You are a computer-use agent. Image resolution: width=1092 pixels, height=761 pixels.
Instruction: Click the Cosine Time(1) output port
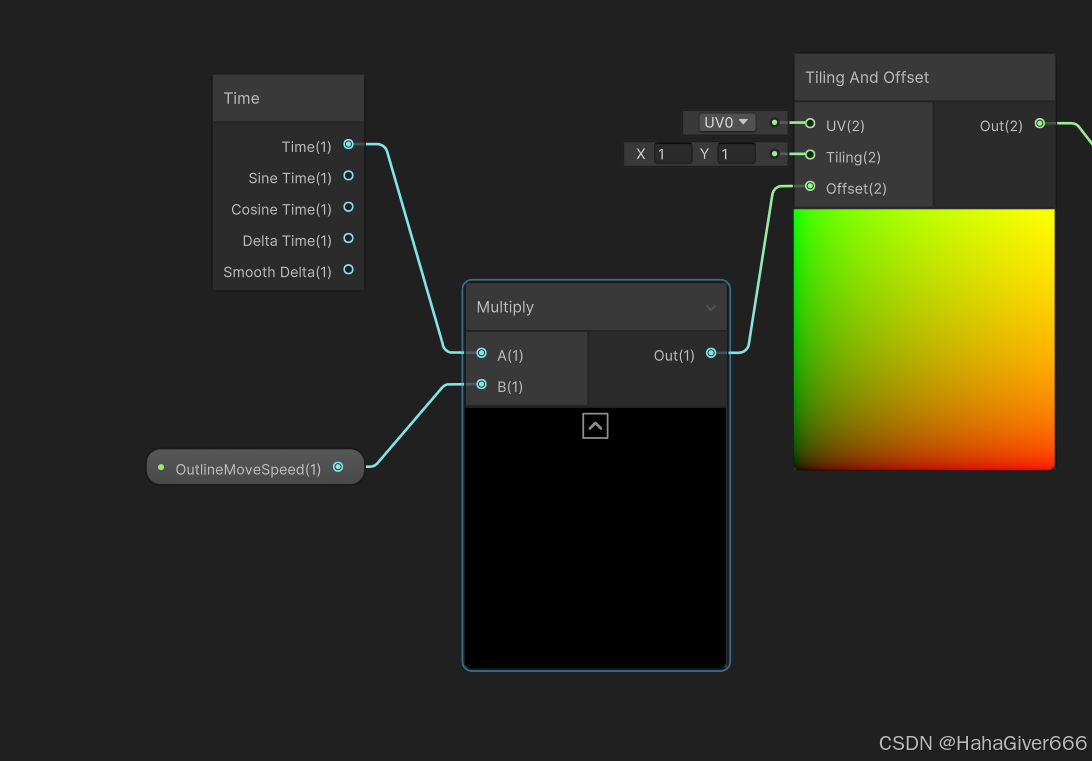[348, 207]
